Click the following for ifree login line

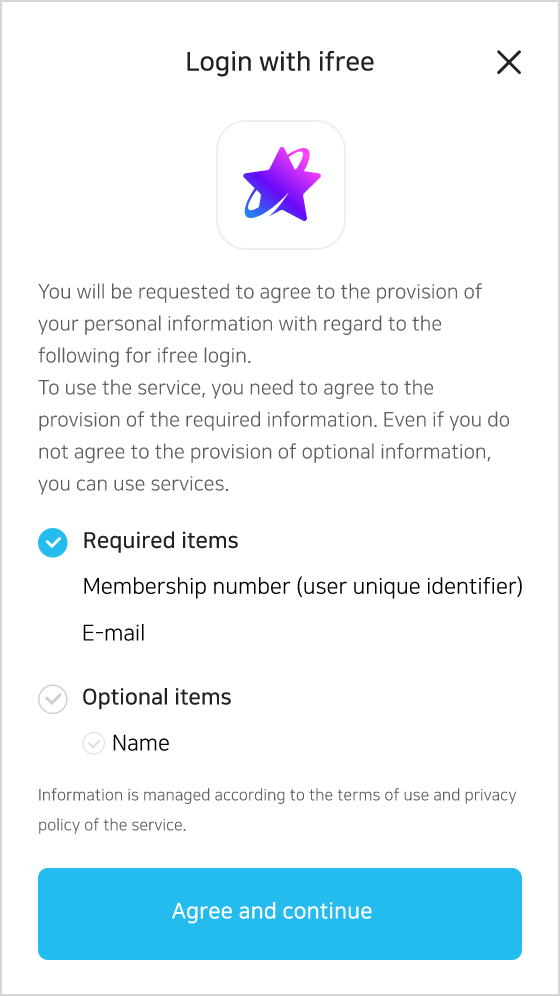coord(145,356)
